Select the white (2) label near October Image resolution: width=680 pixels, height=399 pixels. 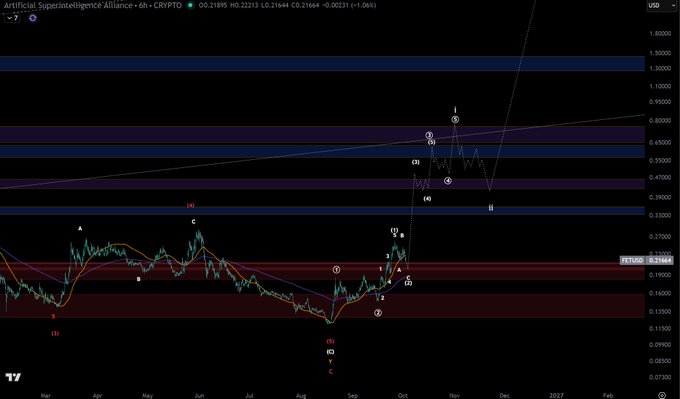[409, 283]
